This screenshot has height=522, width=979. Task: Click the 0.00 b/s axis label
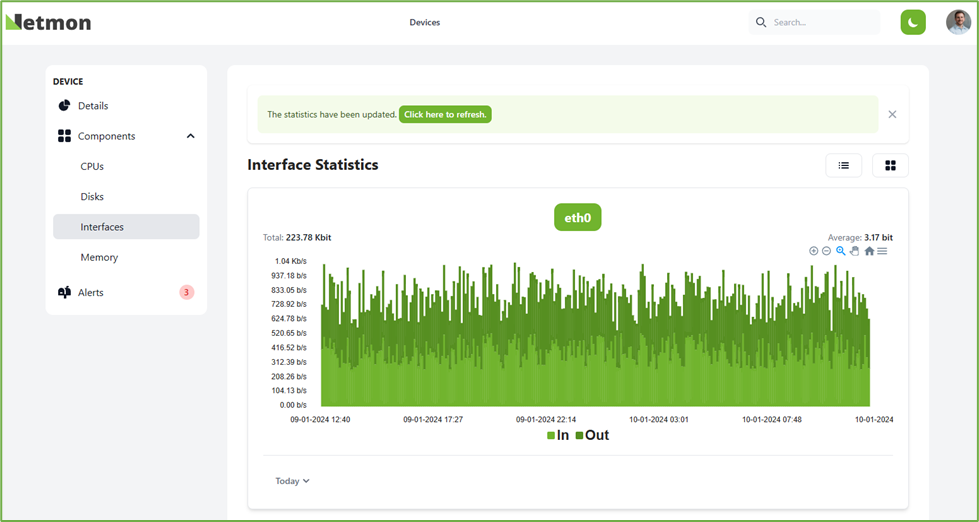[x=293, y=405]
